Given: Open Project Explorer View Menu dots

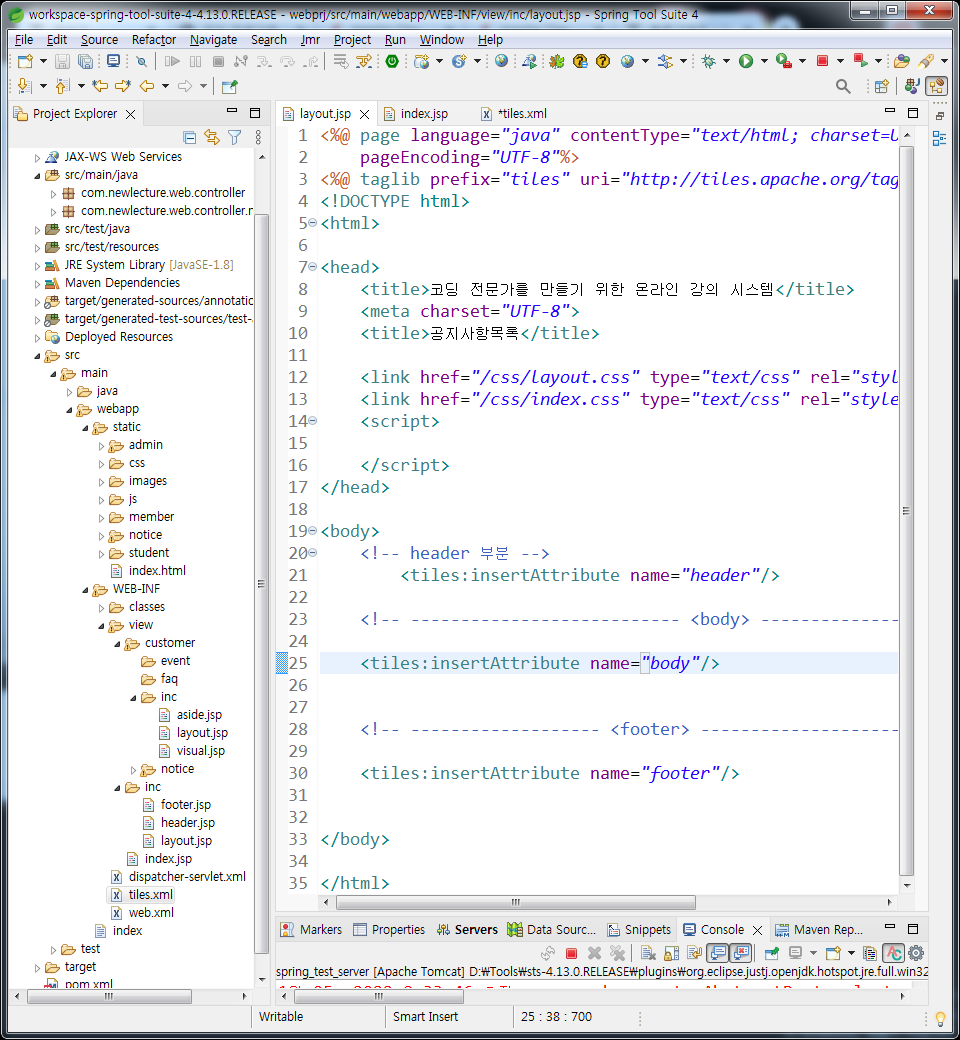Looking at the screenshot, I should point(258,137).
